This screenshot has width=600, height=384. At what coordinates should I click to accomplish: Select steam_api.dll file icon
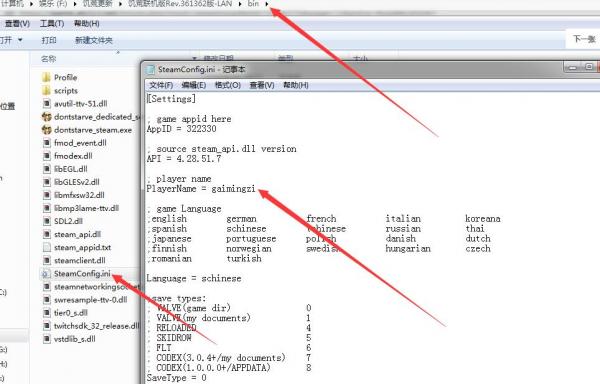46,234
